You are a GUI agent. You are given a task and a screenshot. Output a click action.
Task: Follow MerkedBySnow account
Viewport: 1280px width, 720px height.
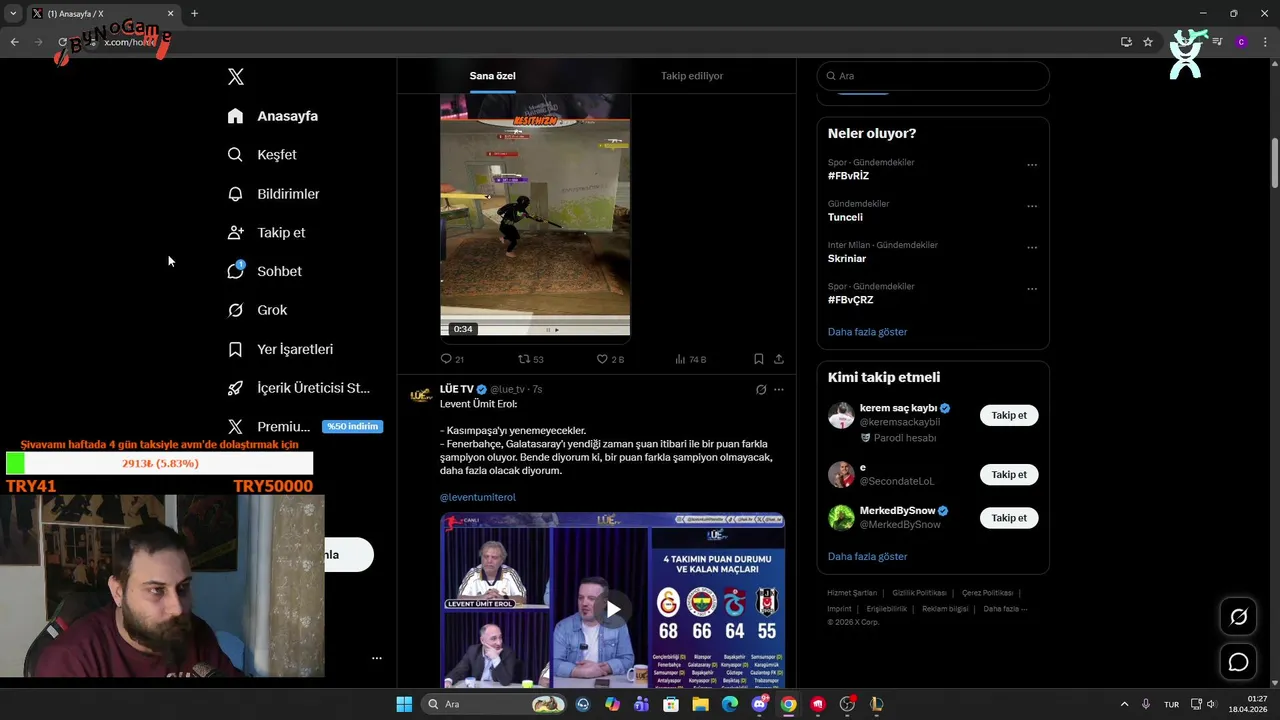click(x=1009, y=518)
